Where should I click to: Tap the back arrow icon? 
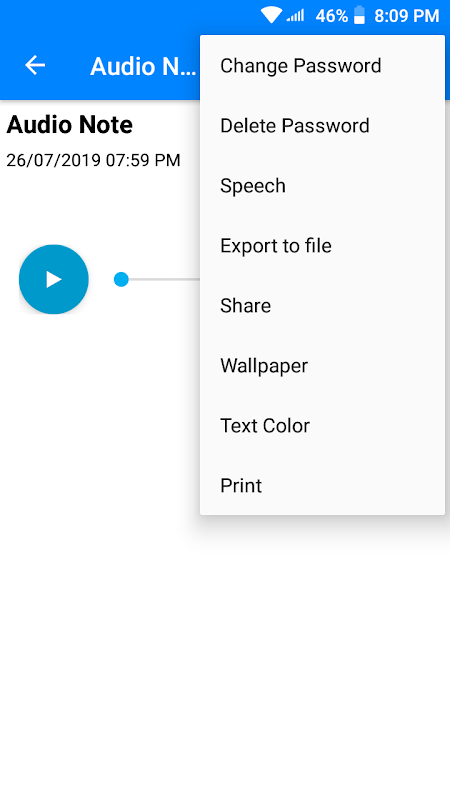[35, 65]
